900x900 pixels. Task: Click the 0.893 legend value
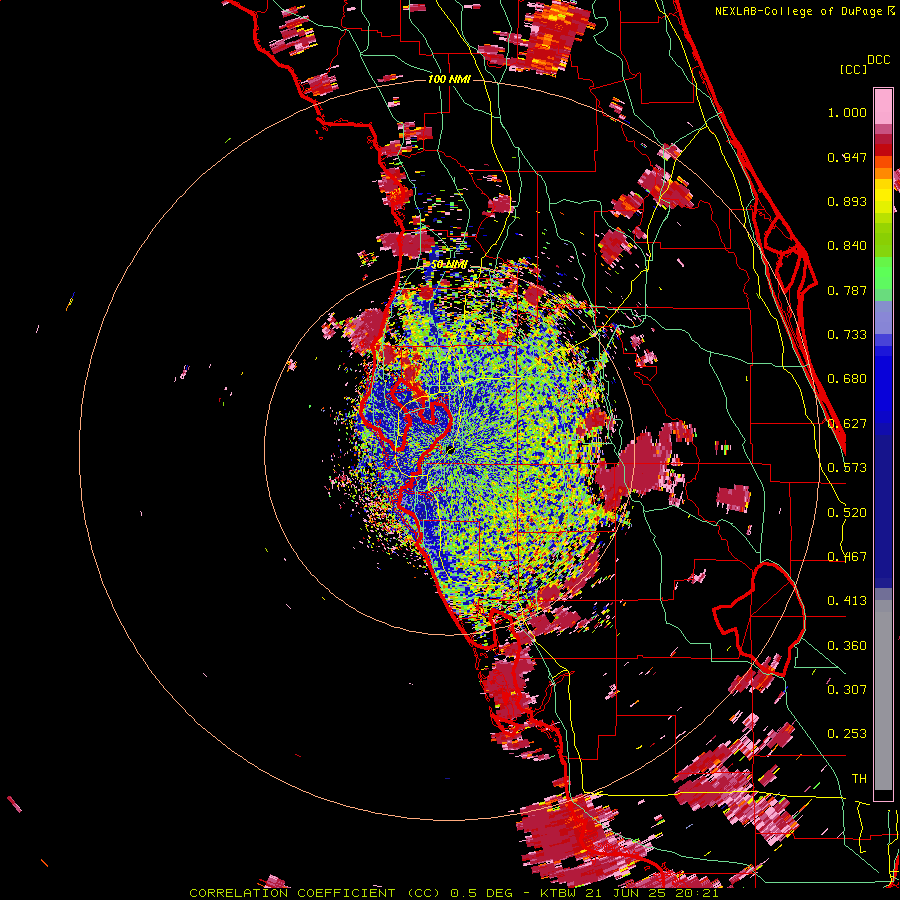coord(847,201)
